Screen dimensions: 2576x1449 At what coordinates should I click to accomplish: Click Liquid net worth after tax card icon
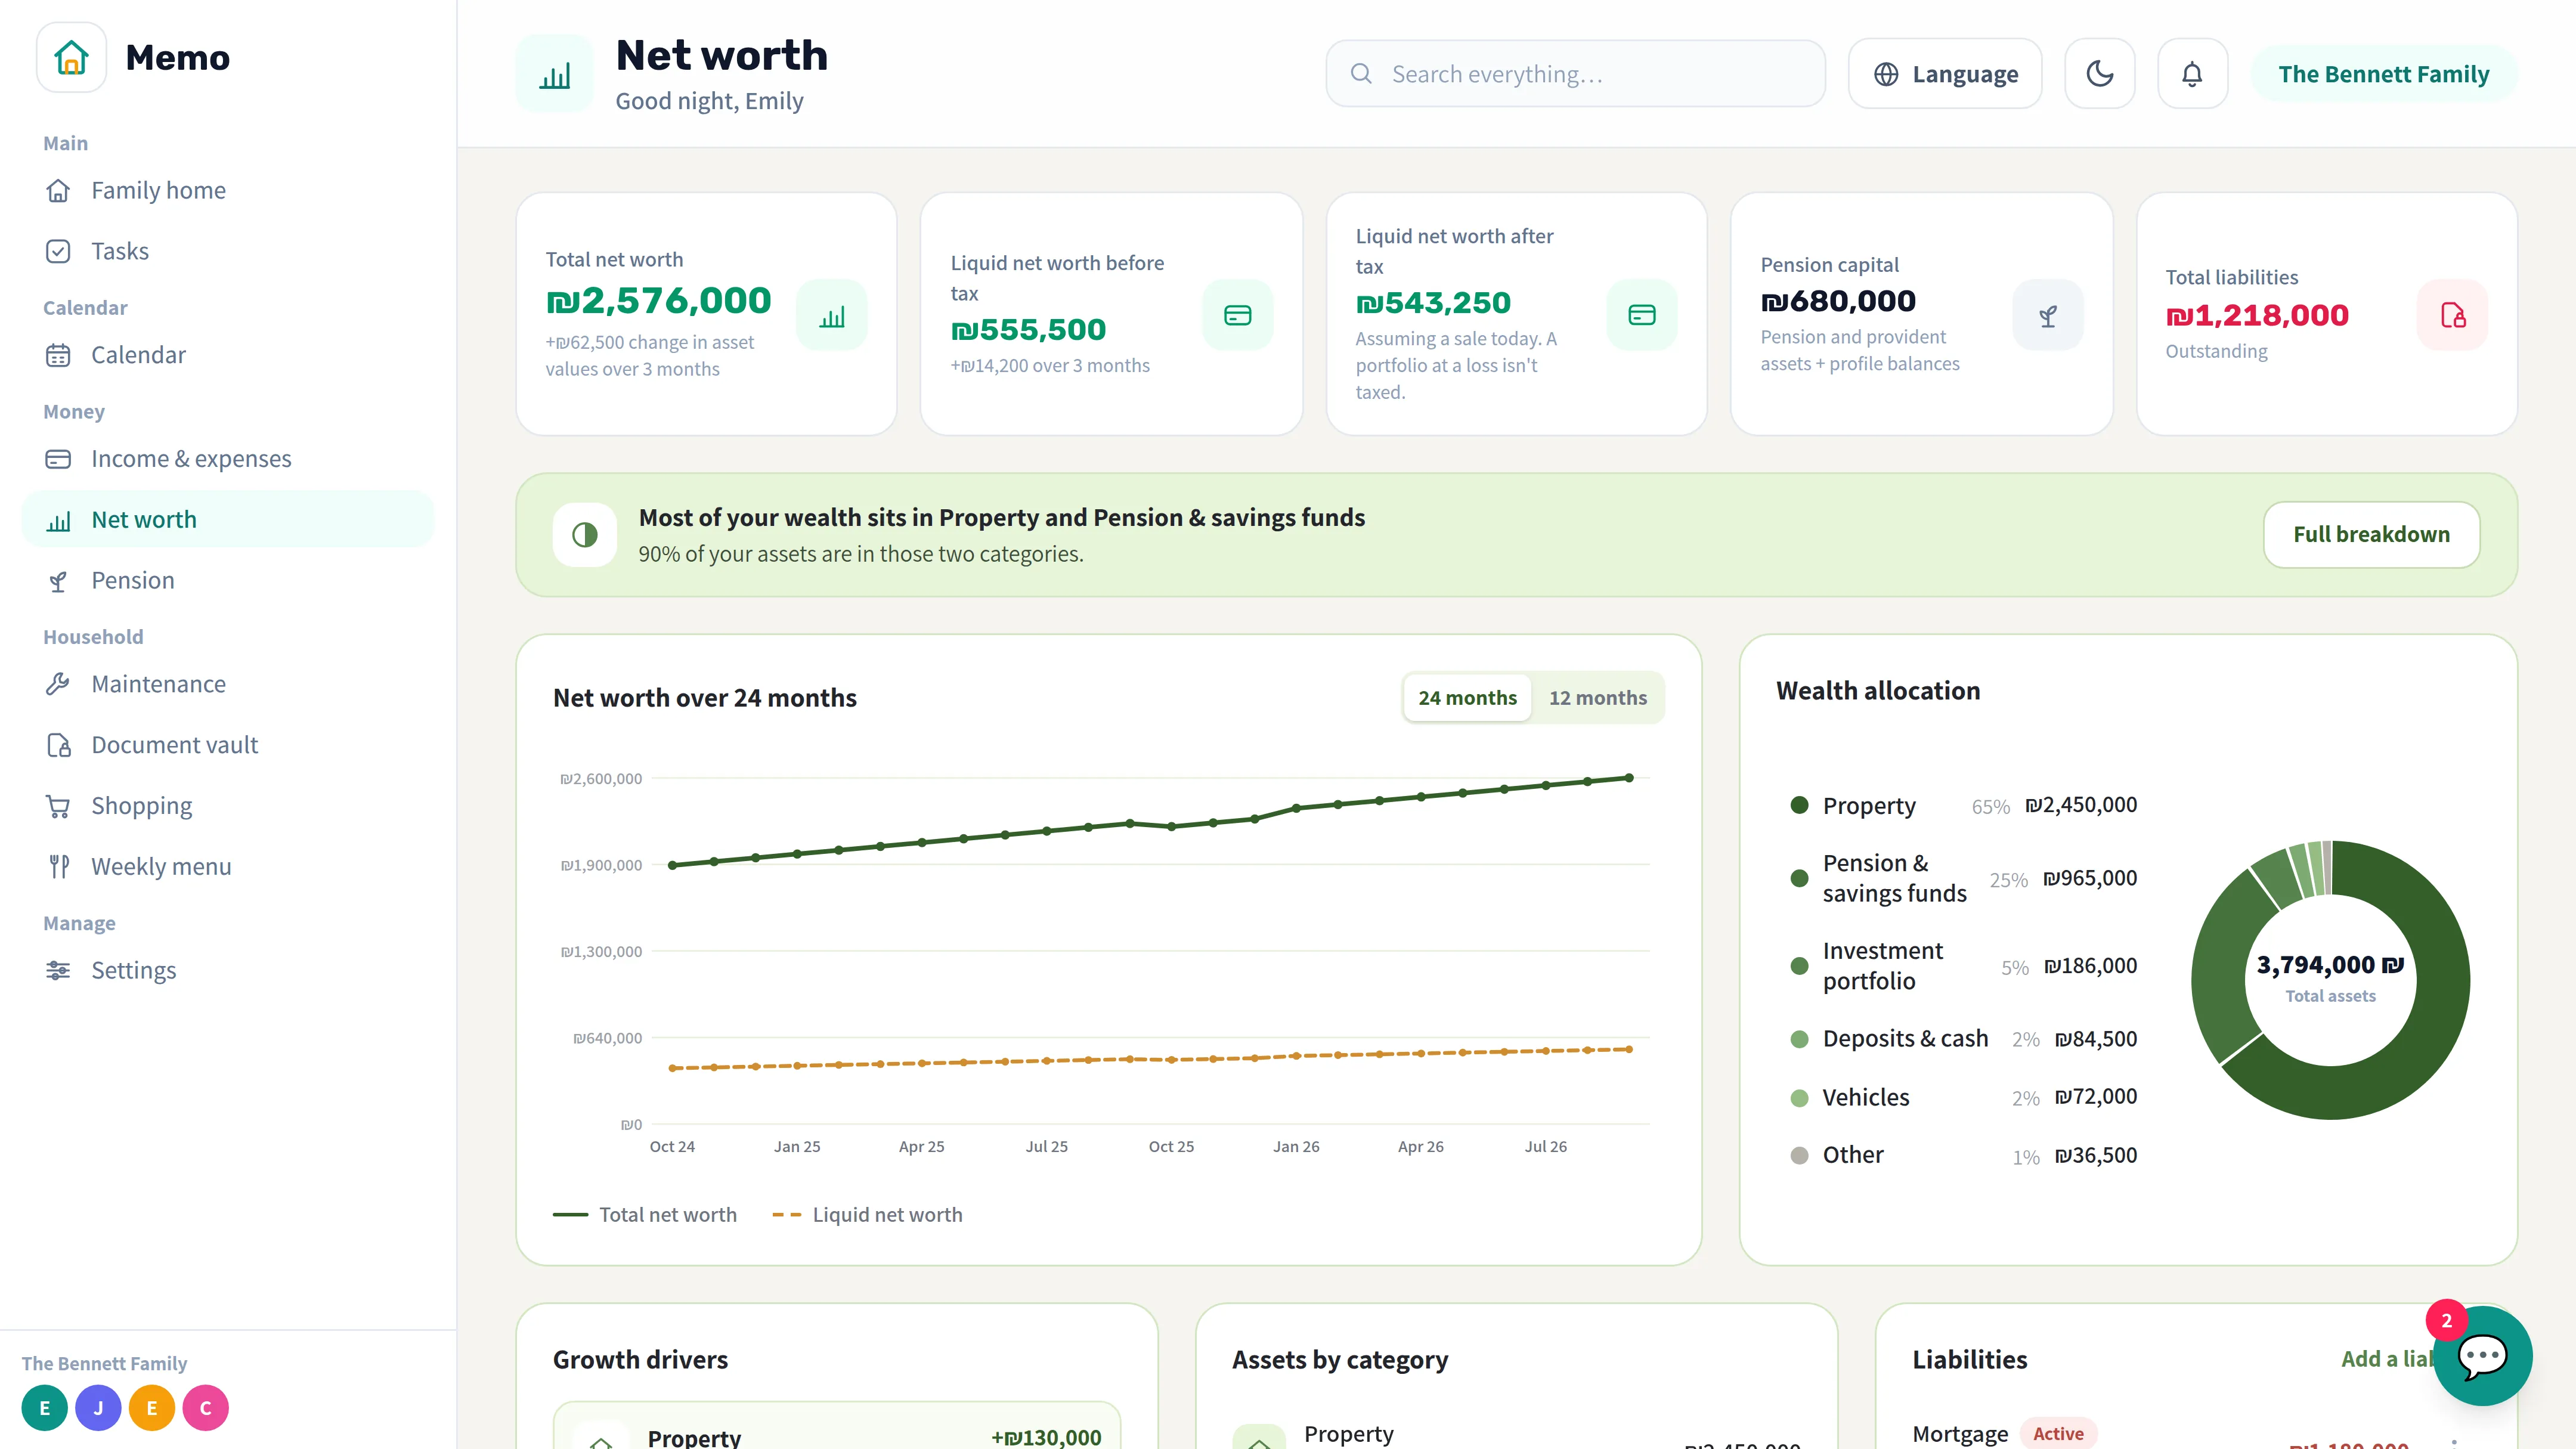(1642, 316)
